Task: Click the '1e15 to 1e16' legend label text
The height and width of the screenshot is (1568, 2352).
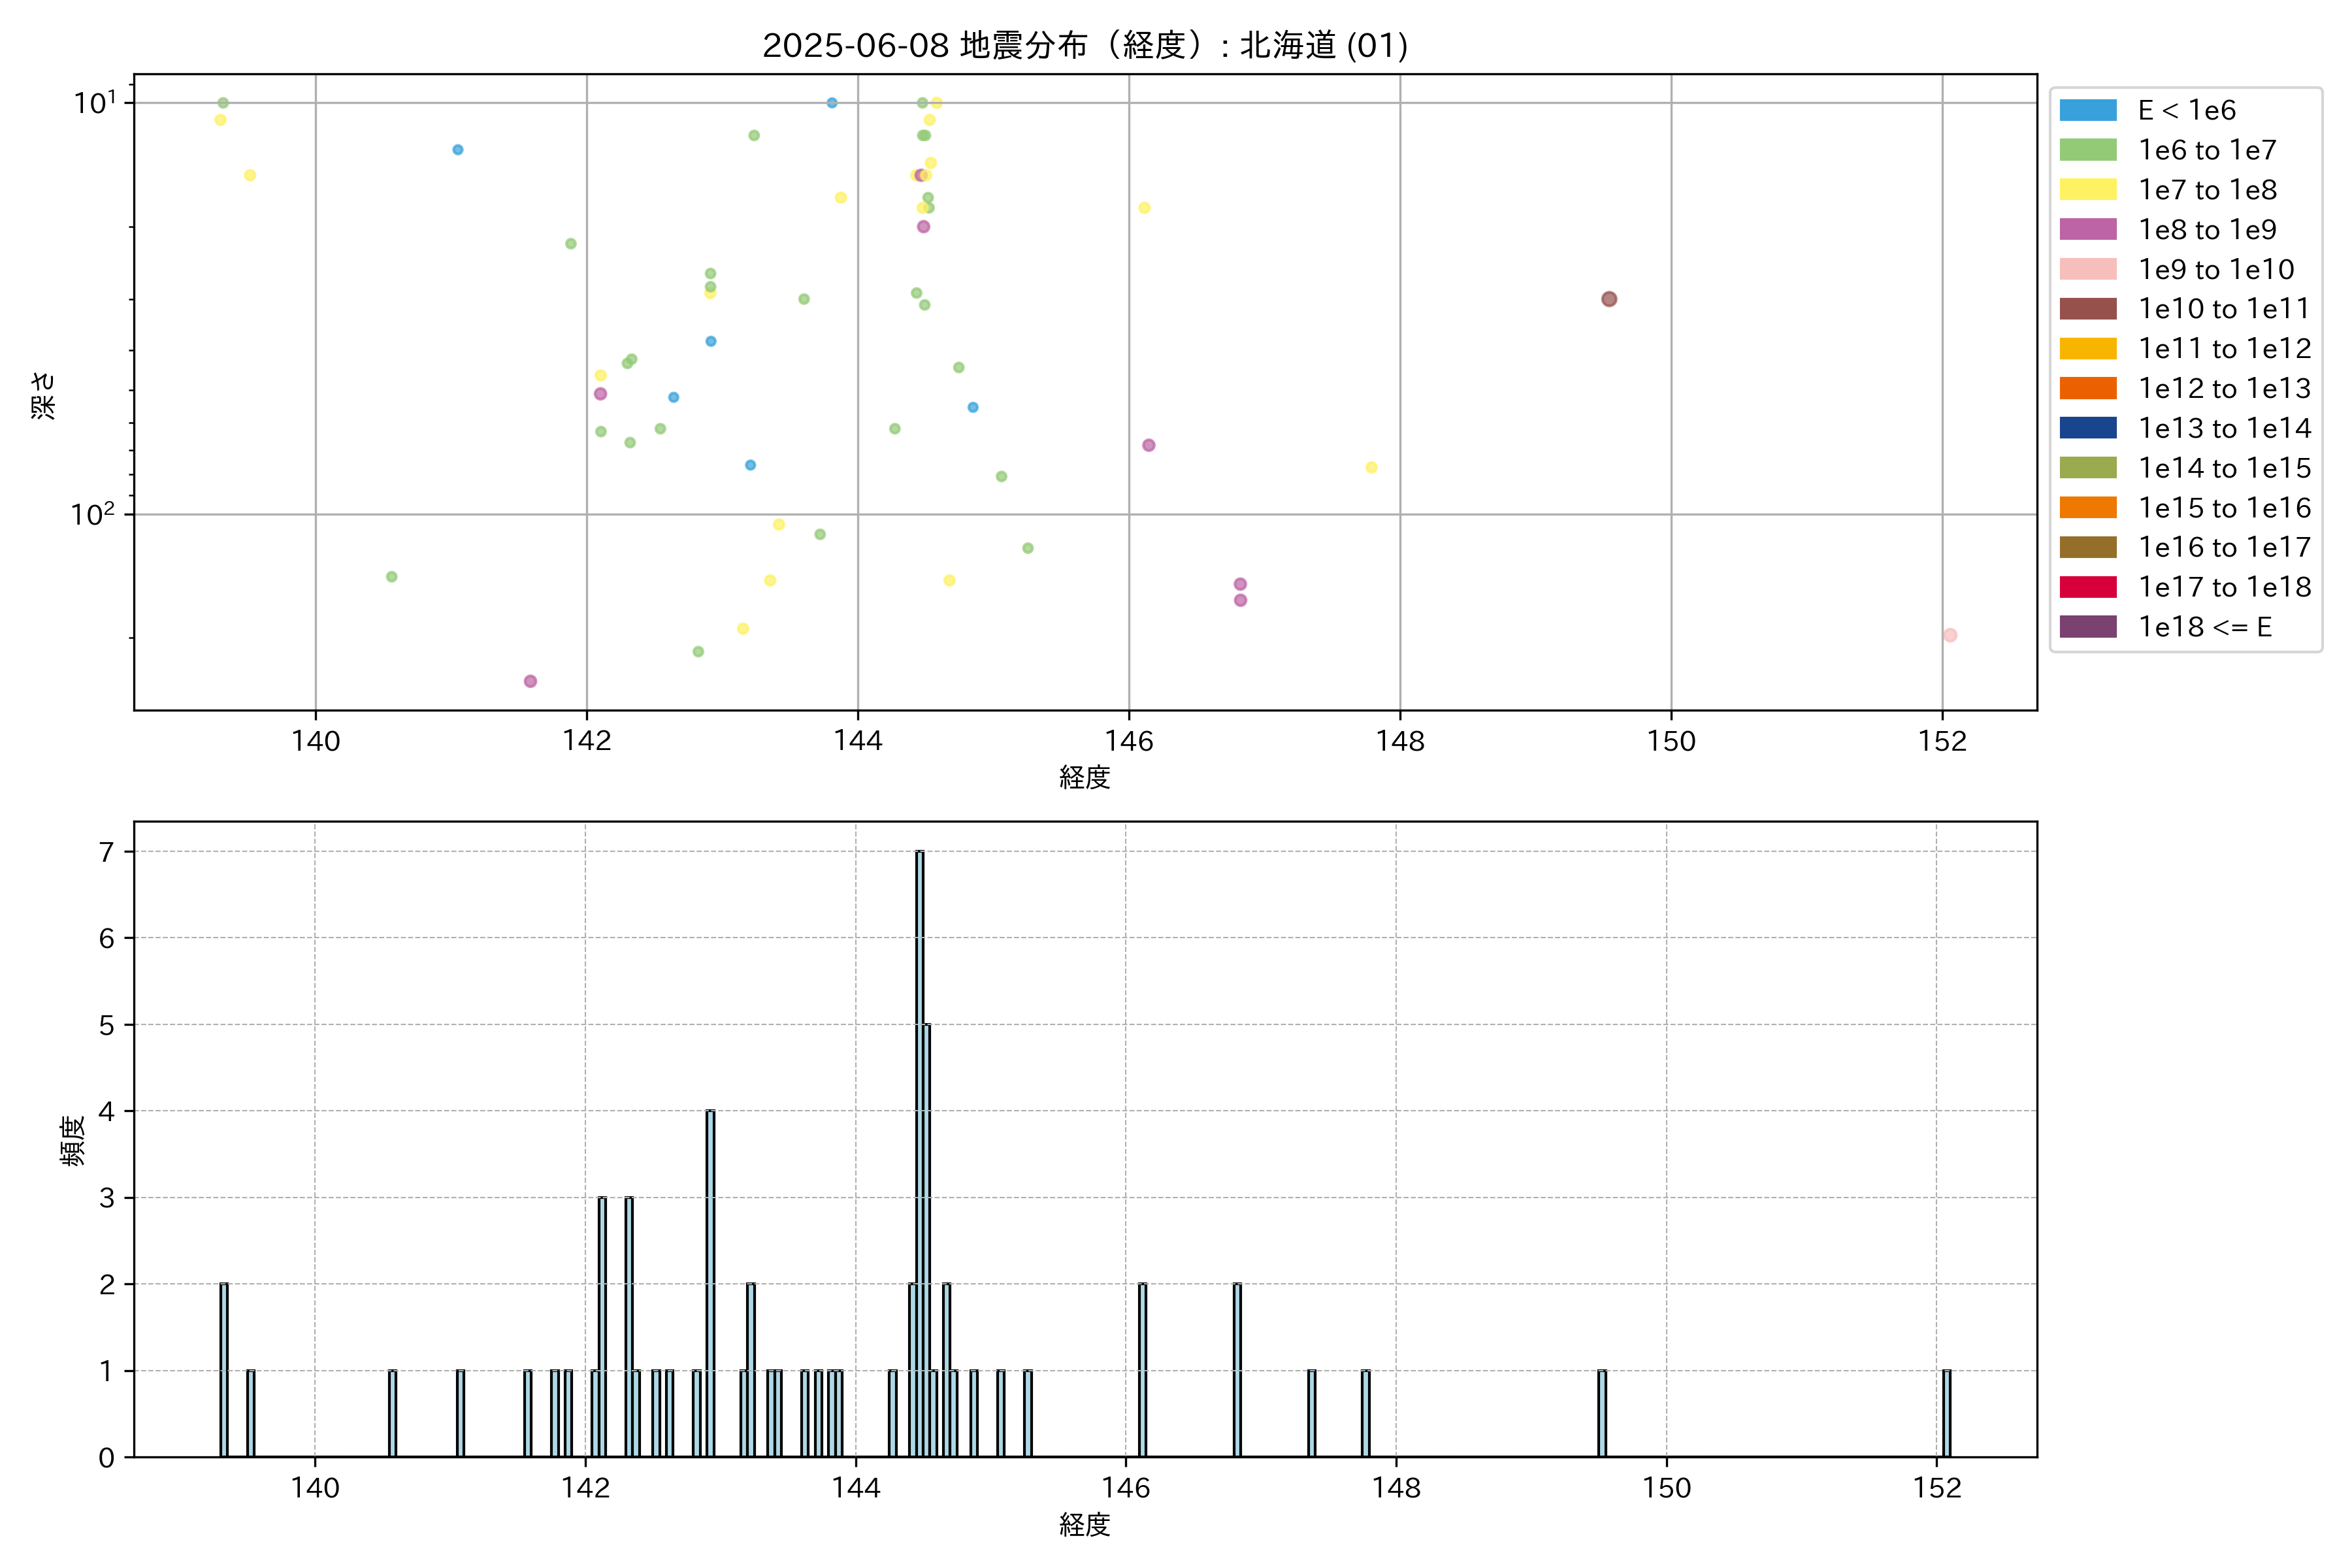Action: coord(2224,508)
